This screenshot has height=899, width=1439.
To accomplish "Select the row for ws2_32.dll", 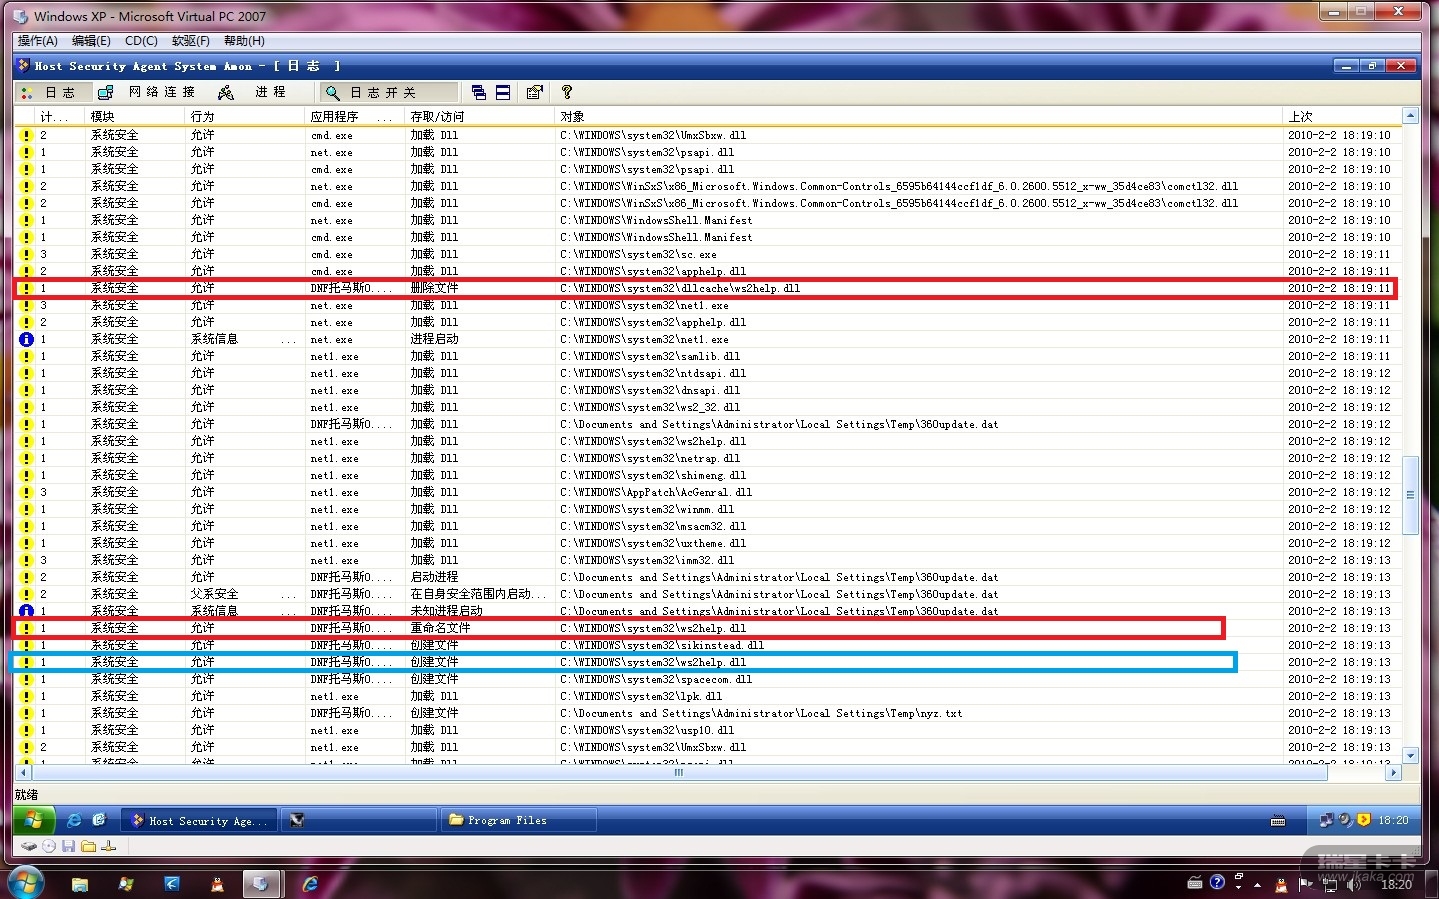I will click(708, 407).
